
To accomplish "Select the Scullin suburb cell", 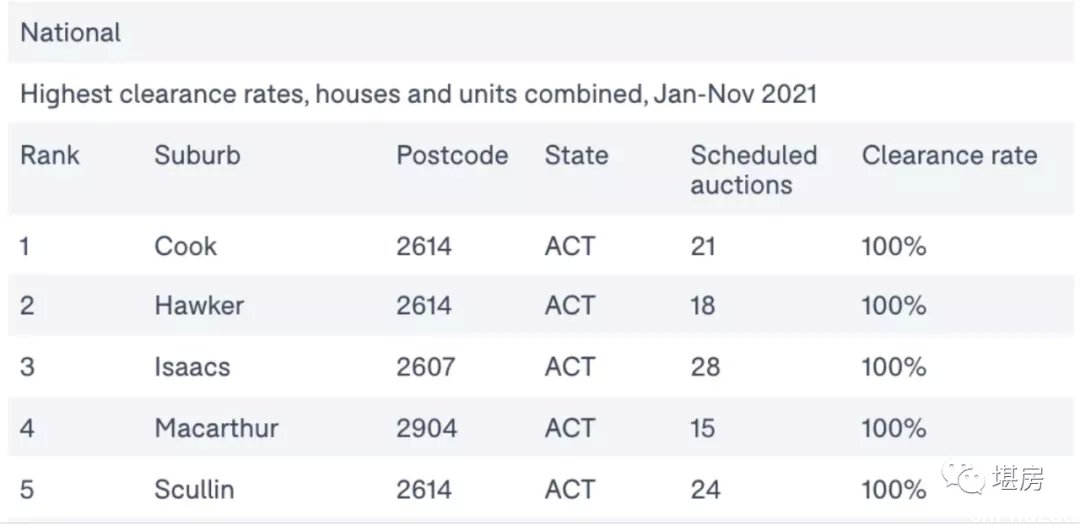I will coord(194,490).
